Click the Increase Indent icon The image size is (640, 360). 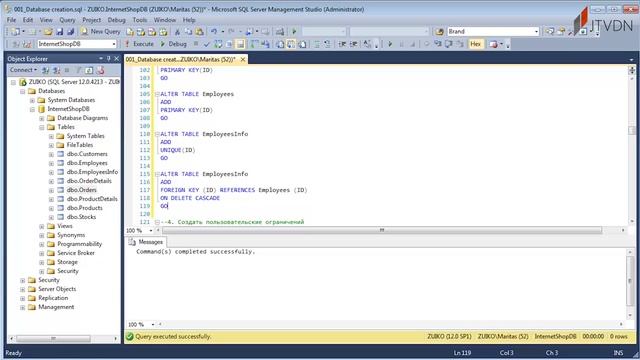point(353,44)
